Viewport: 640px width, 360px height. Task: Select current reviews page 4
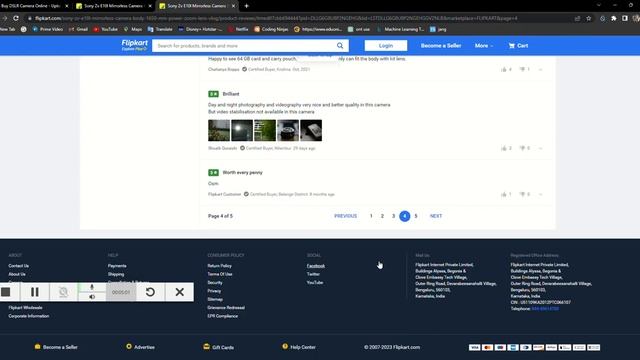404,216
